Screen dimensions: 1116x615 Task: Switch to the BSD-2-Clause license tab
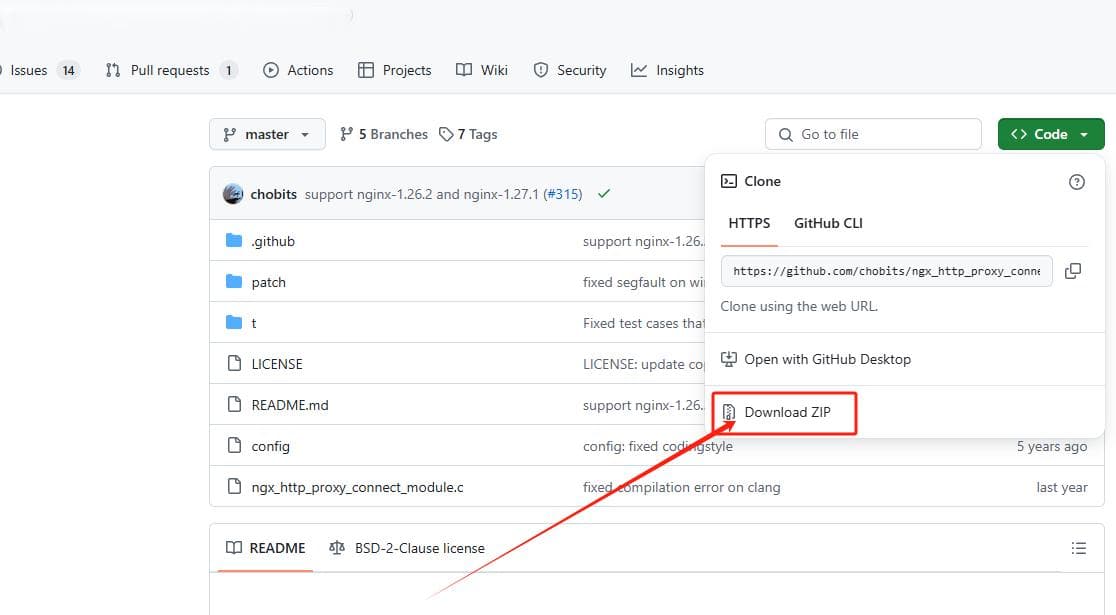pyautogui.click(x=406, y=548)
